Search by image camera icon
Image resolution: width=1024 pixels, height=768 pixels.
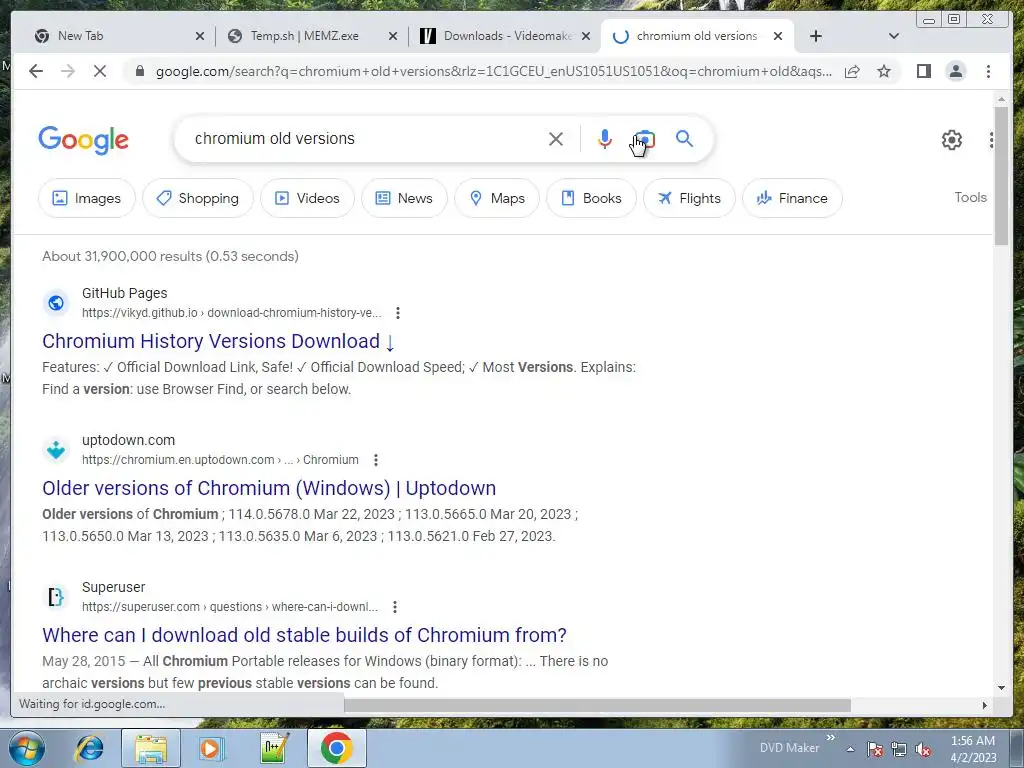tap(645, 139)
